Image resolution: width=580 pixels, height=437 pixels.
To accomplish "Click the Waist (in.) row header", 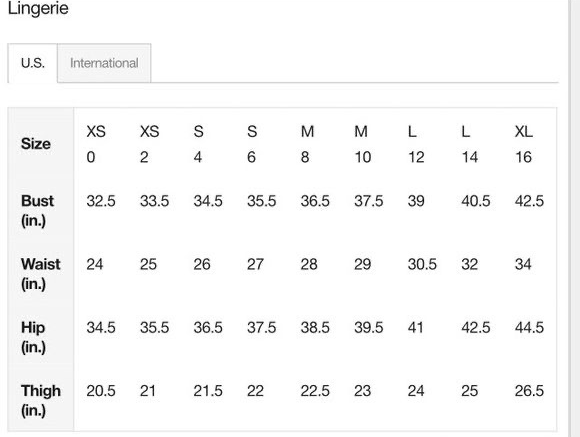I will coord(41,274).
